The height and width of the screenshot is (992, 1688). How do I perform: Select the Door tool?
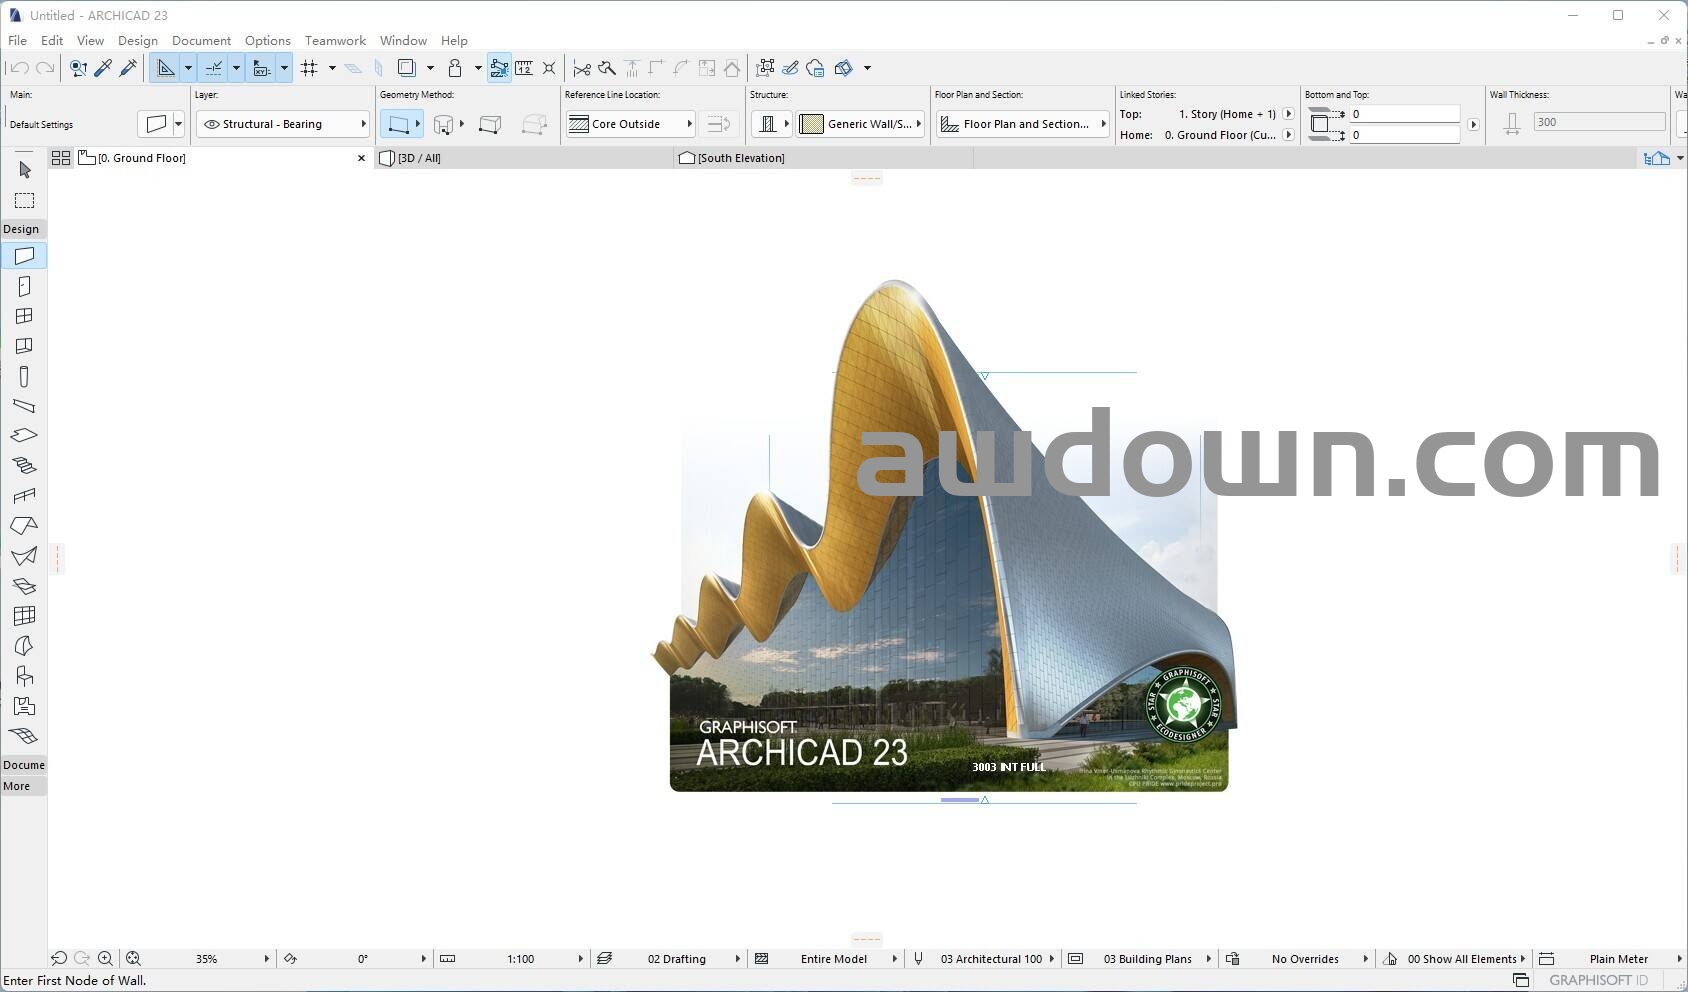tap(24, 287)
